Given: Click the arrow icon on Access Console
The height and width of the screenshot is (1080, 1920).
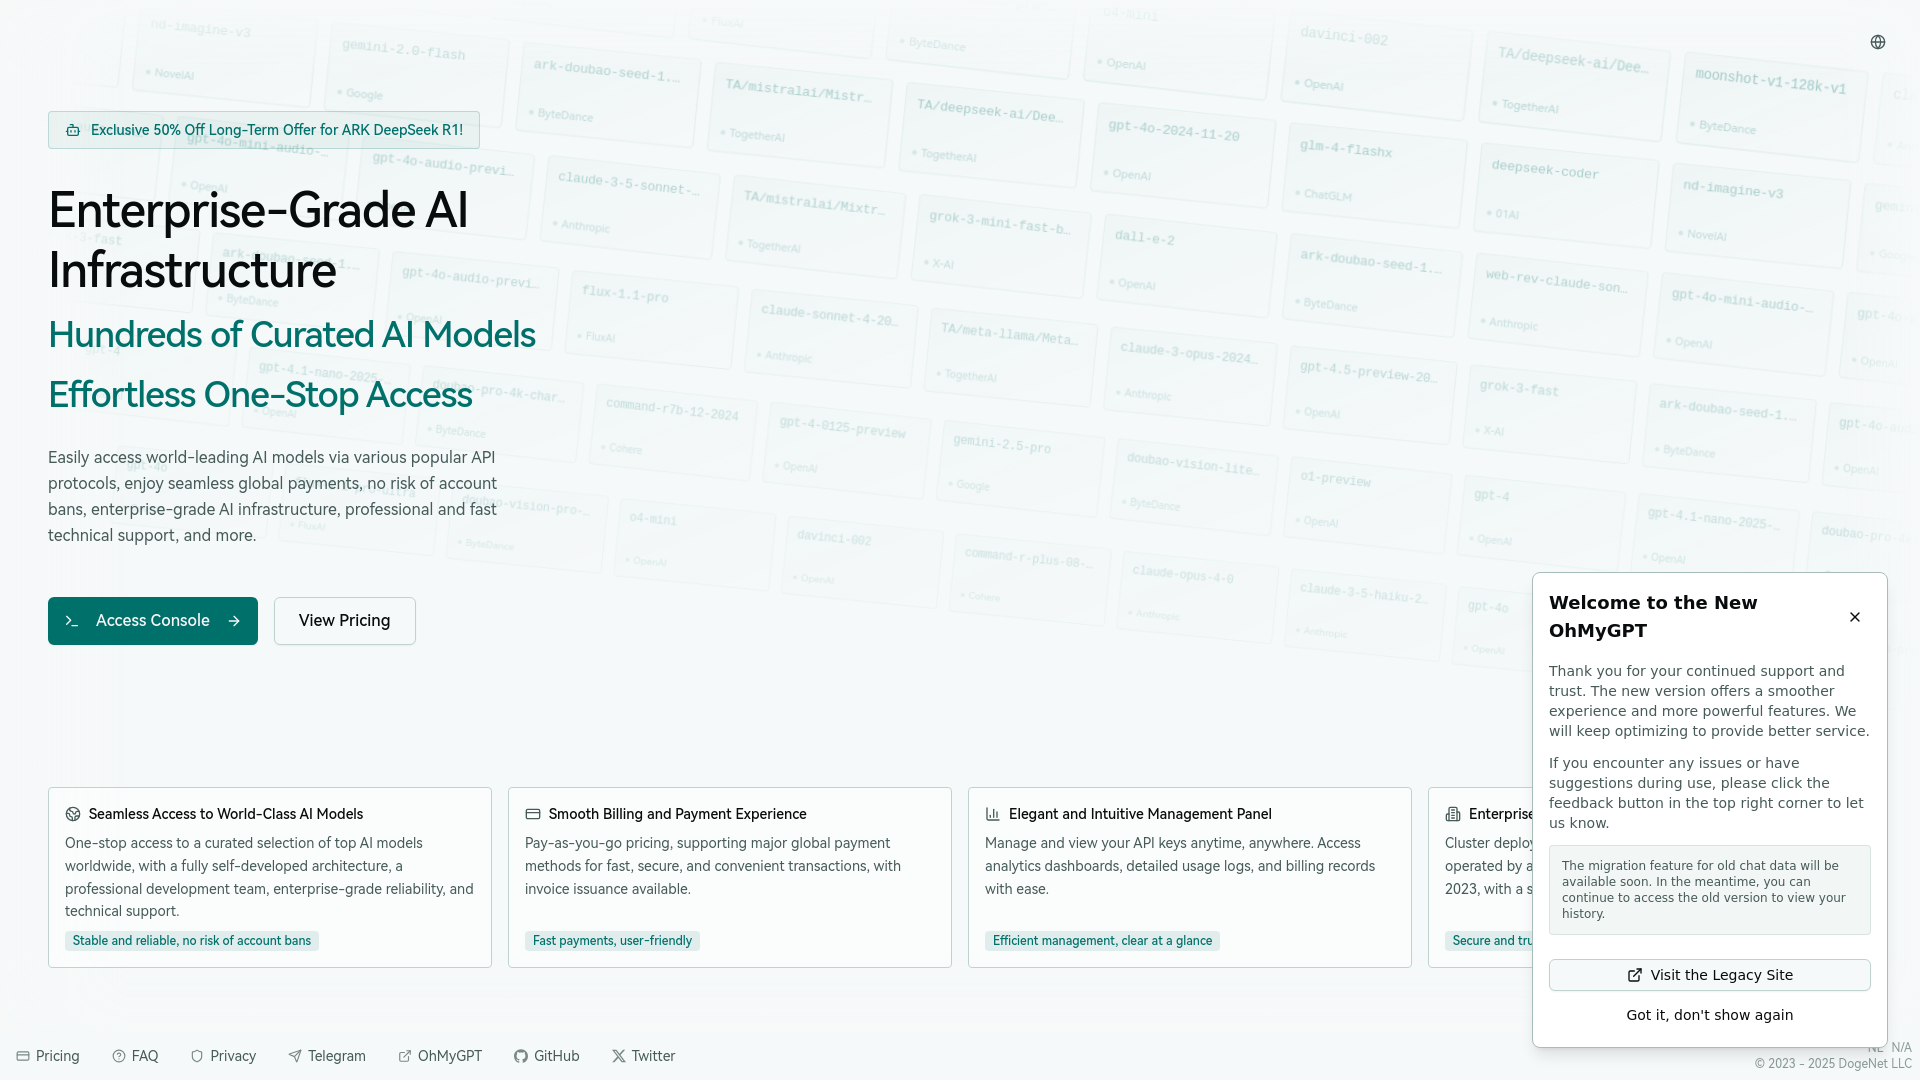Looking at the screenshot, I should pos(234,621).
